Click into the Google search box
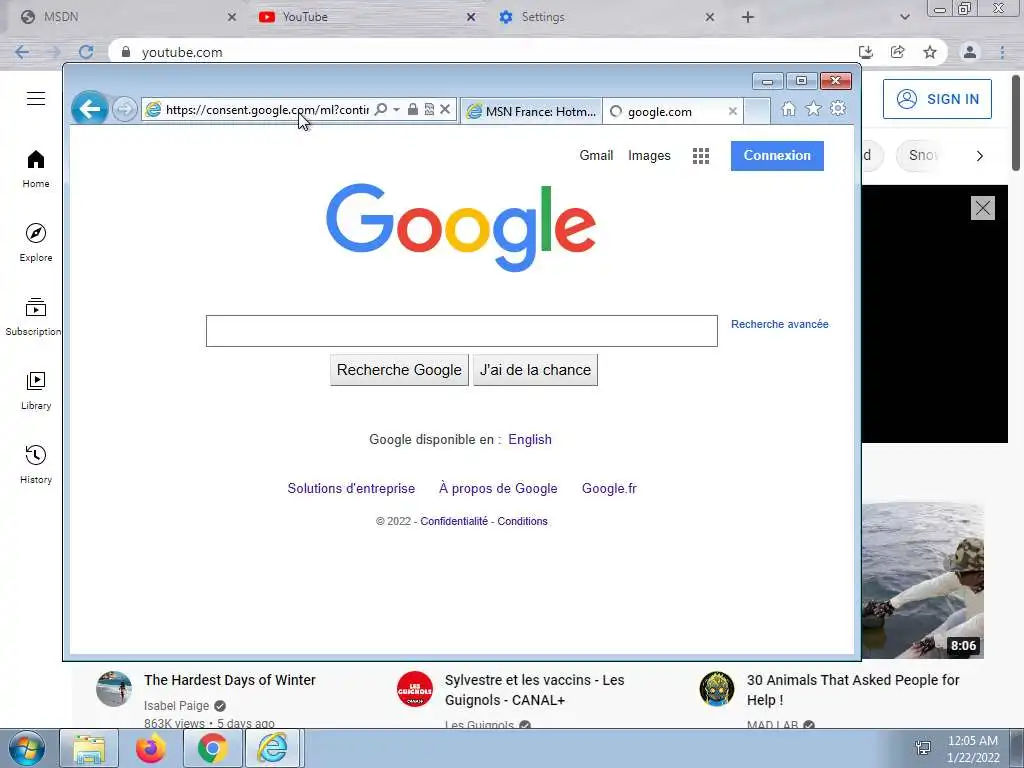 point(462,331)
